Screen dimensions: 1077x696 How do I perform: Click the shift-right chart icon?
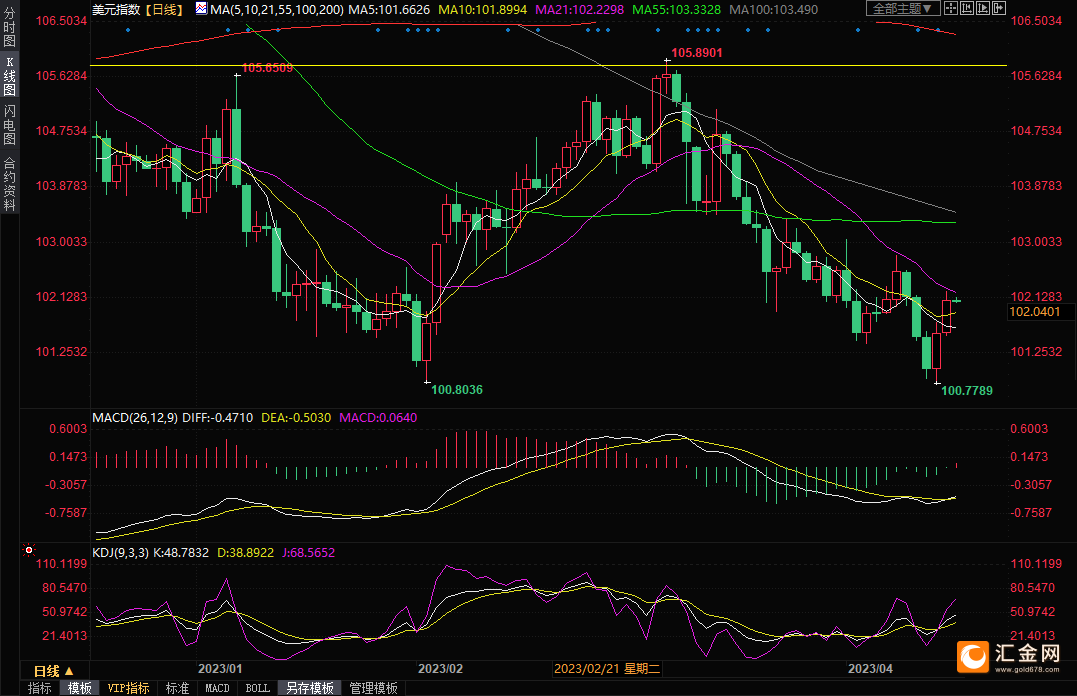coord(999,8)
